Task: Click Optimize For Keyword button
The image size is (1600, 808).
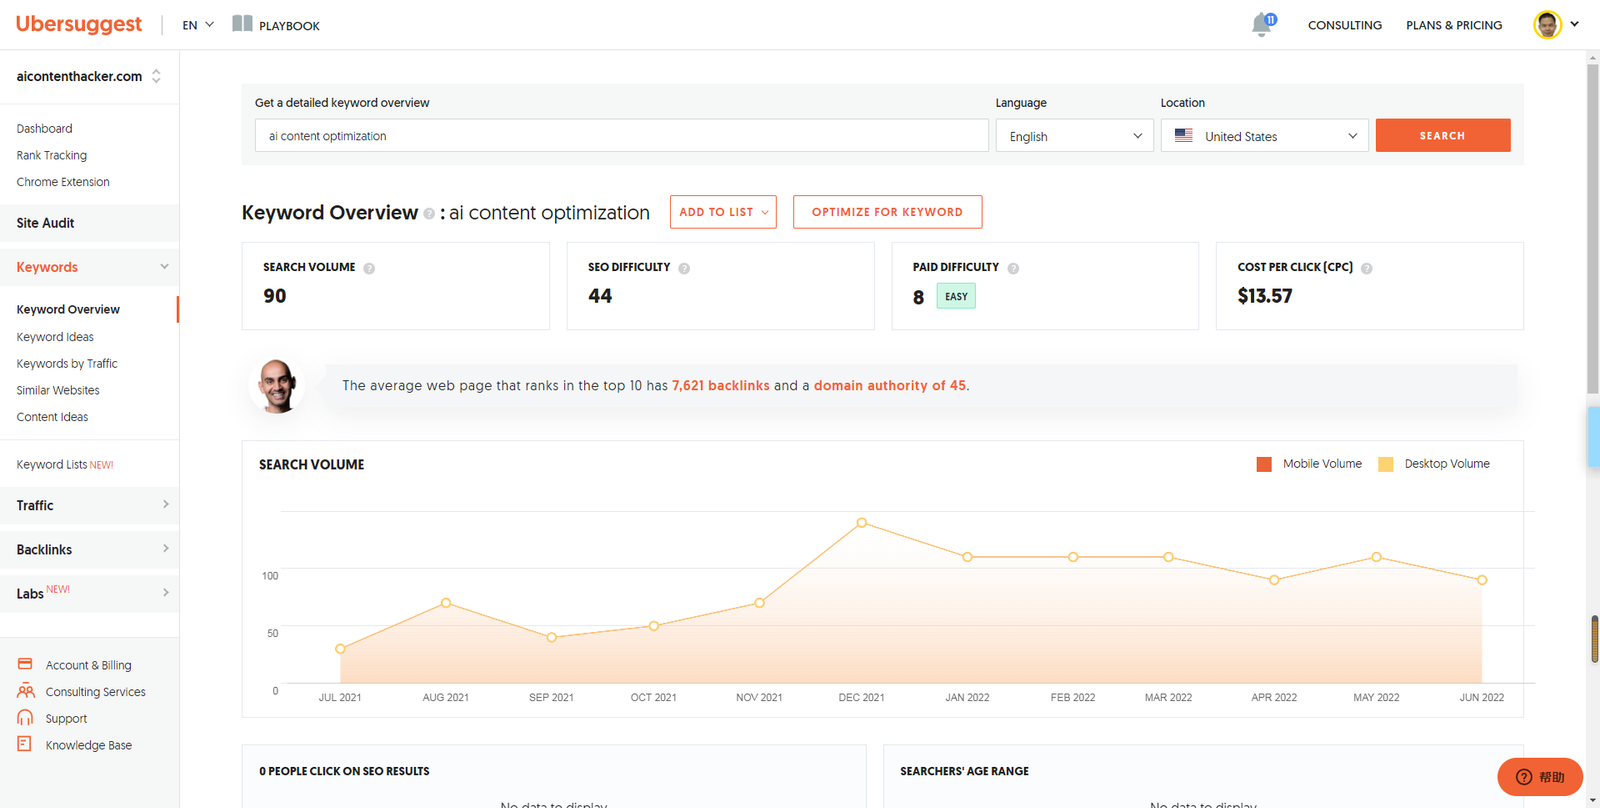Action: coord(887,212)
